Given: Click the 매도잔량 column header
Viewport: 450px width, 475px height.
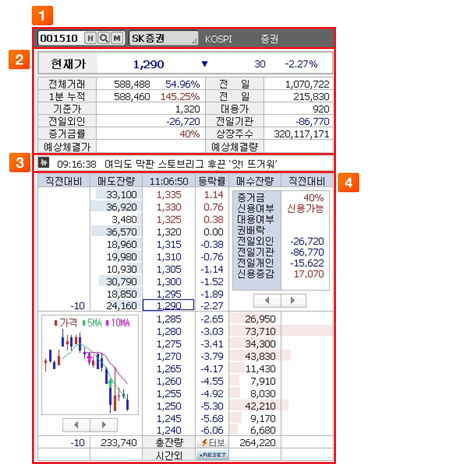Looking at the screenshot, I should (x=116, y=181).
